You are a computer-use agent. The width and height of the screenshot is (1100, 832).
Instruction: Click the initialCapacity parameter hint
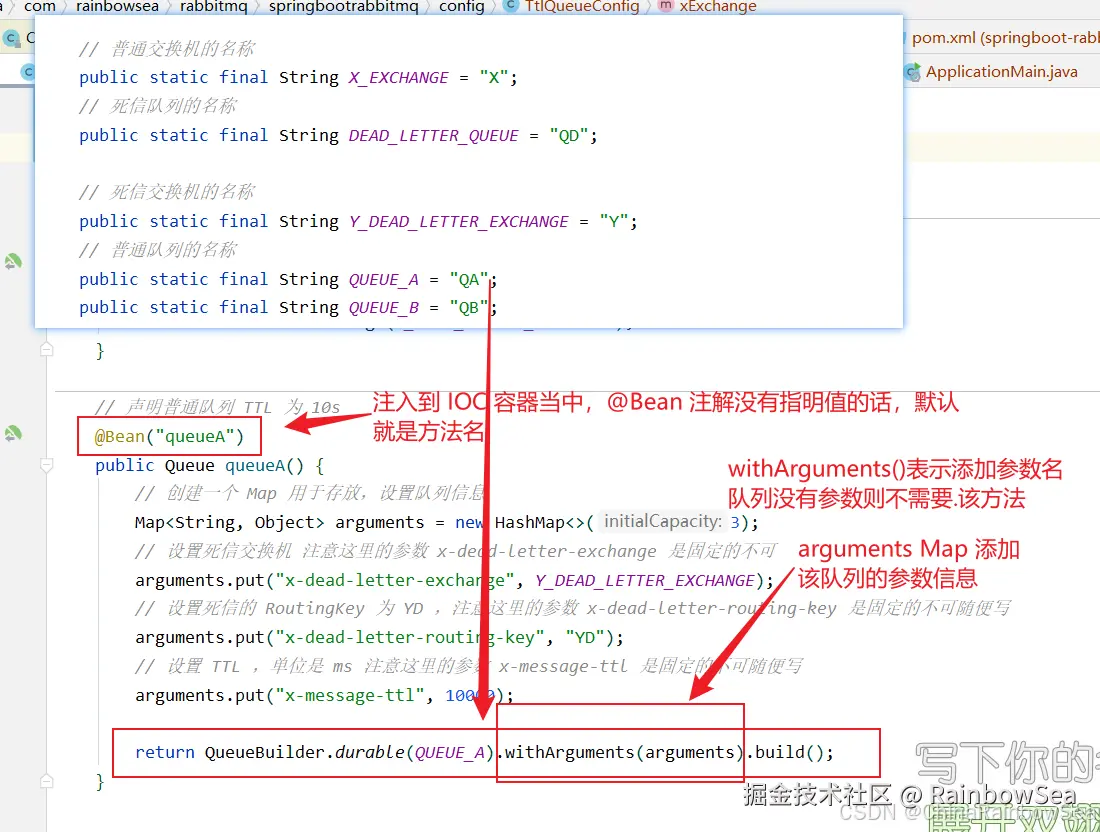663,521
